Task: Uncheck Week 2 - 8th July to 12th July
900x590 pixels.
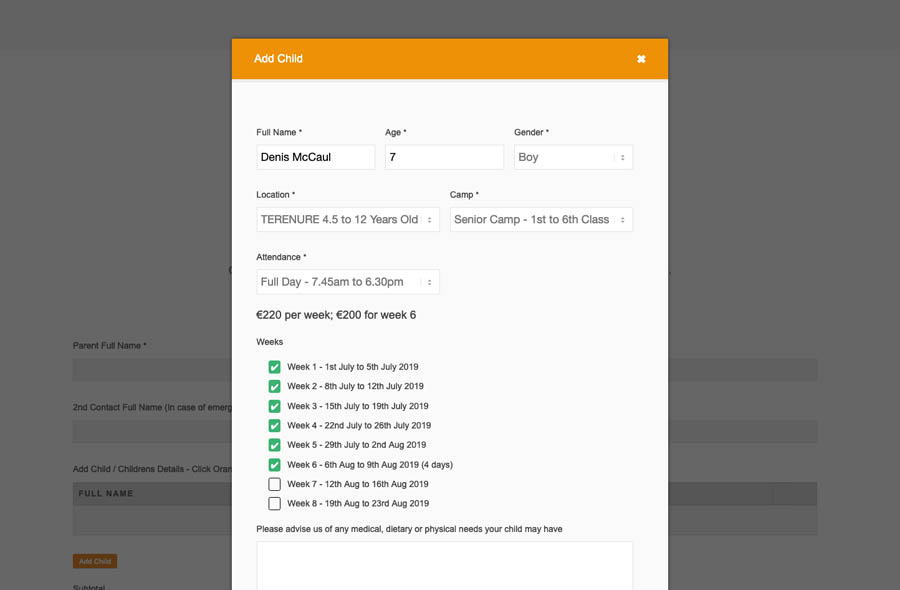Action: pos(274,386)
